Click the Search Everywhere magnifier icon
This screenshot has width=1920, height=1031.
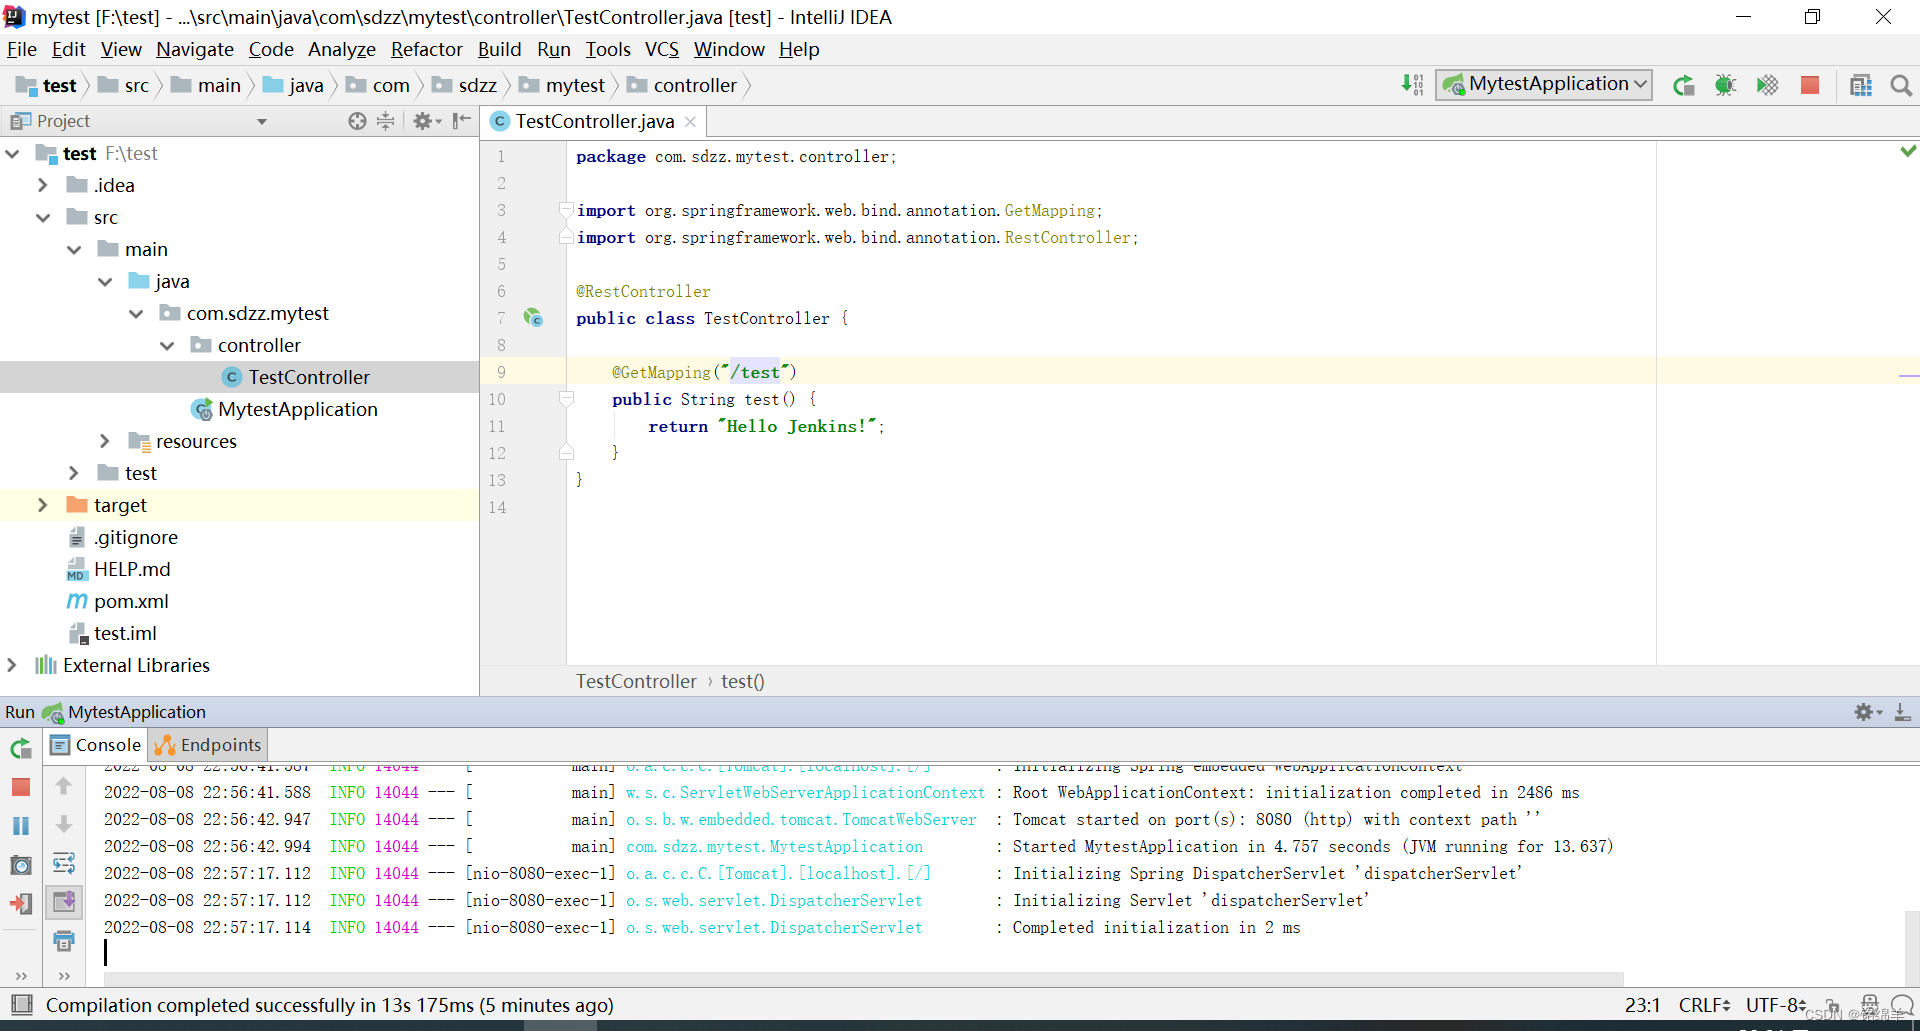(x=1901, y=85)
